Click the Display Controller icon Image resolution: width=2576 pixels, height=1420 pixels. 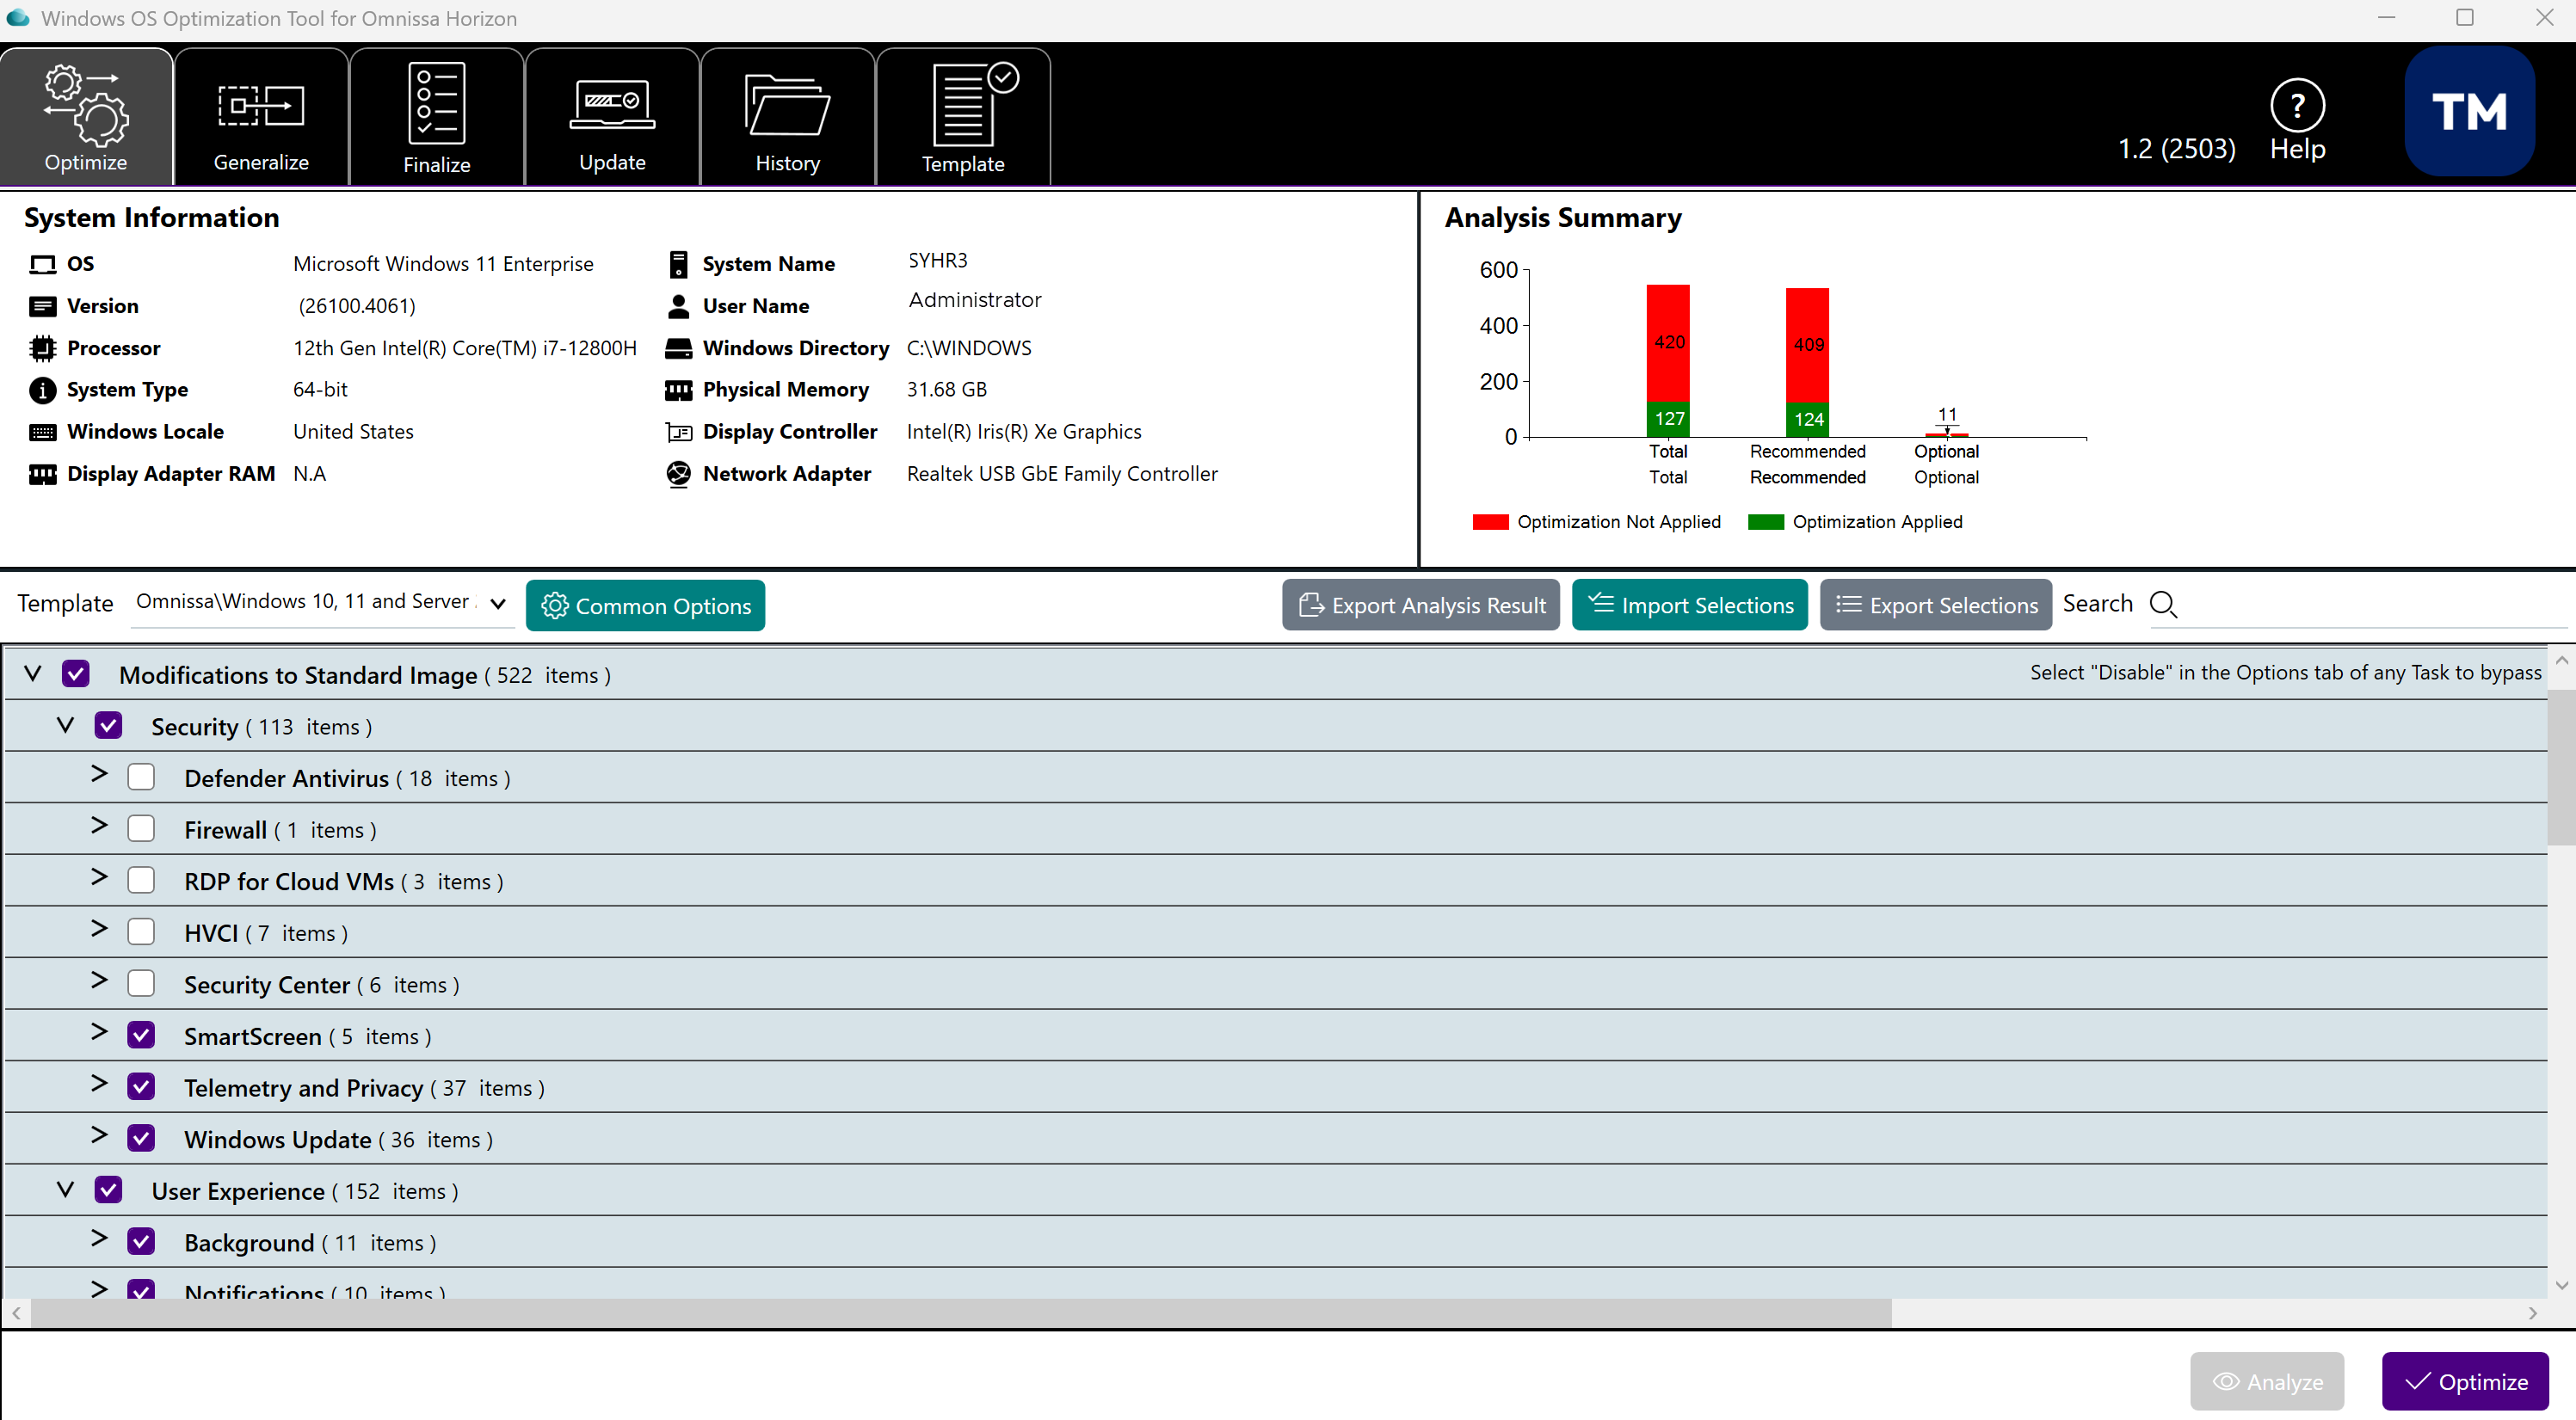(678, 432)
